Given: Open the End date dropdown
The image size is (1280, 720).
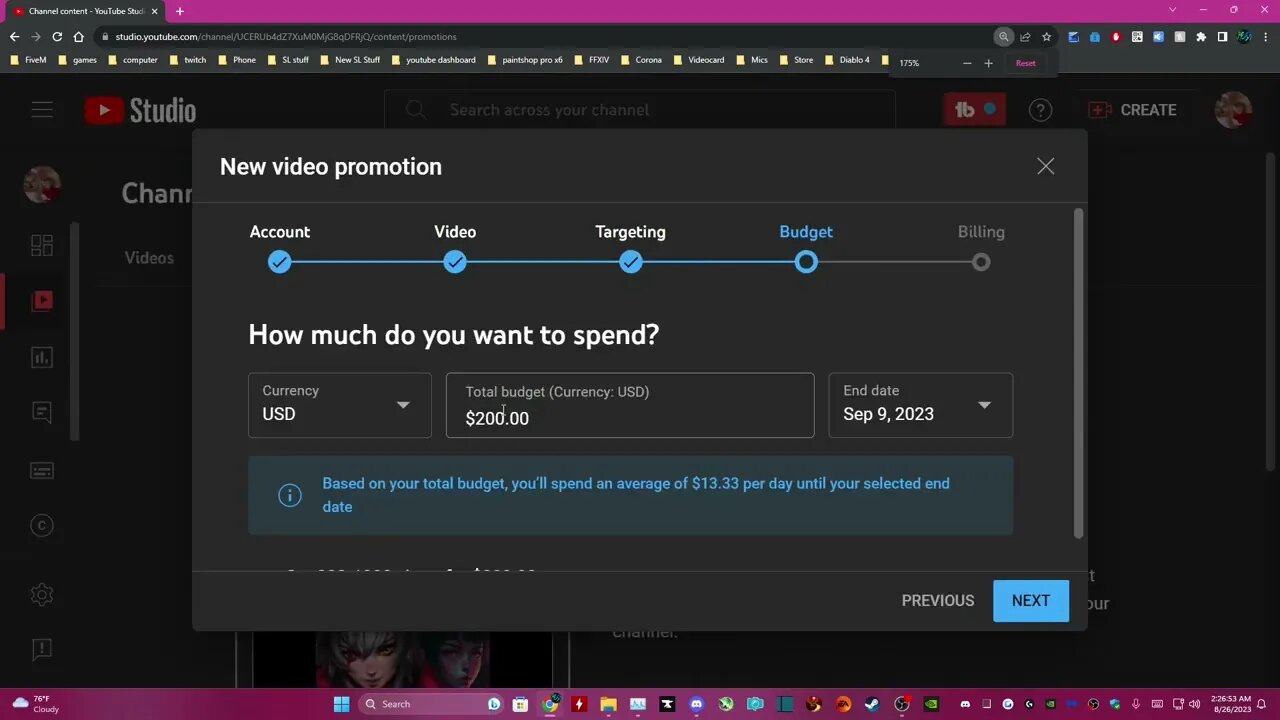Looking at the screenshot, I should click(921, 405).
